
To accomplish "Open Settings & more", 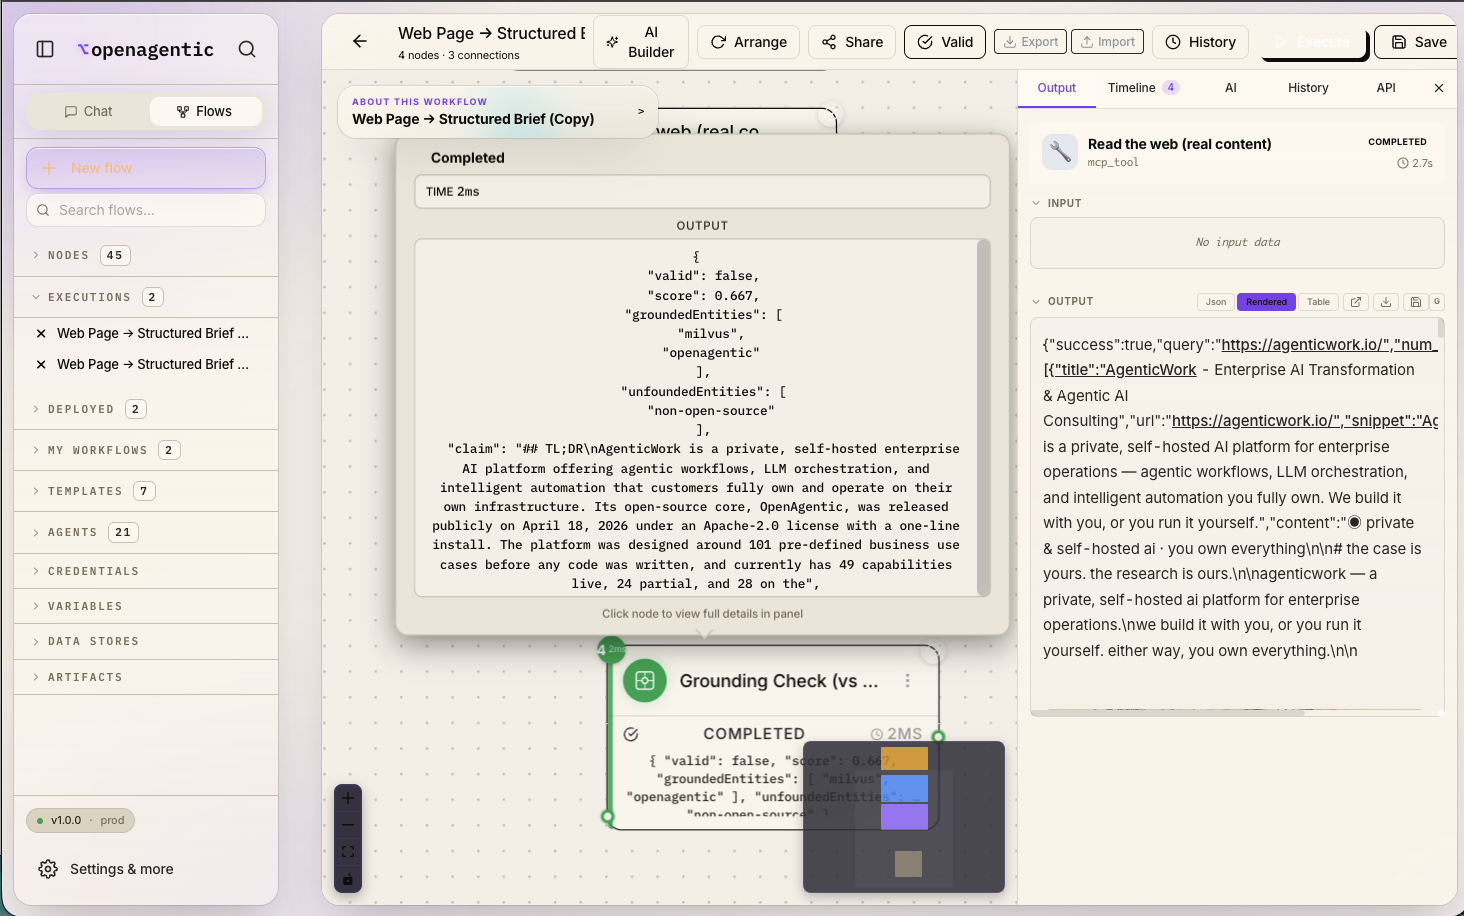I will click(106, 869).
